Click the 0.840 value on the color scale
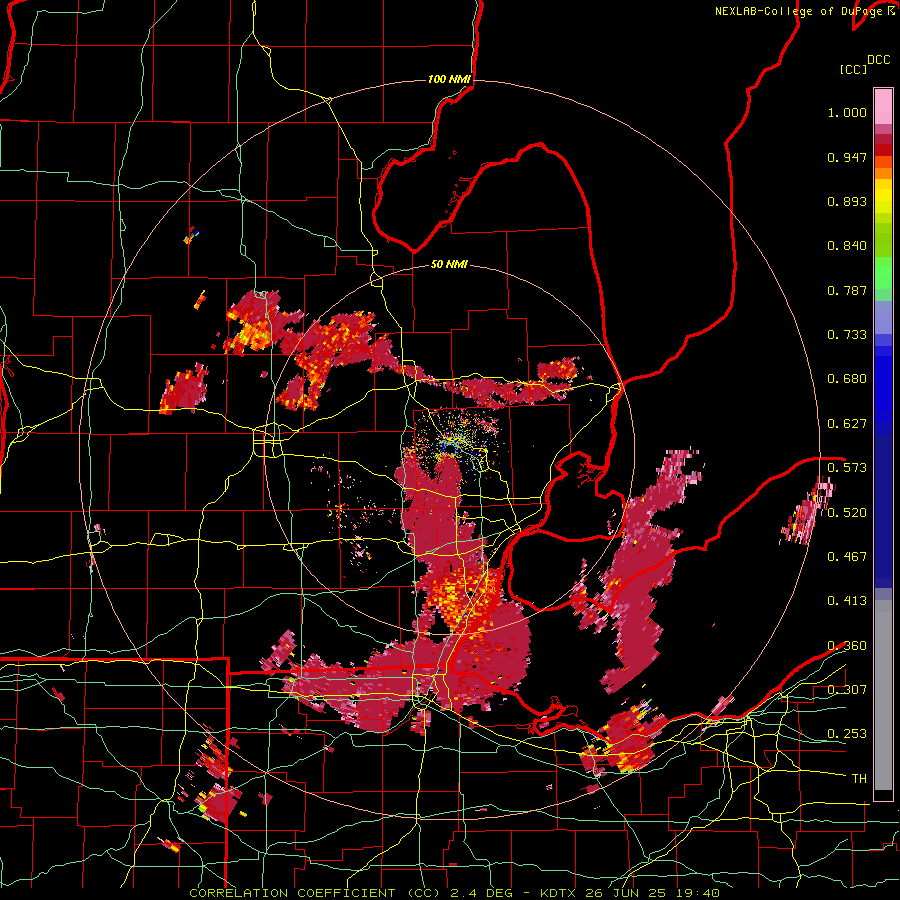 coord(847,246)
